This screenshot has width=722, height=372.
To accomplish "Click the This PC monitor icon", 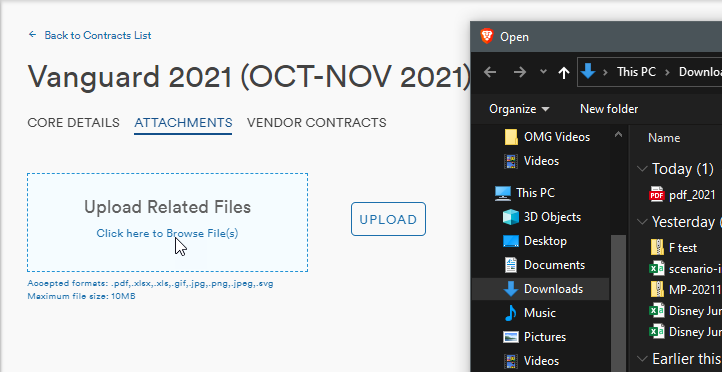I will (503, 193).
